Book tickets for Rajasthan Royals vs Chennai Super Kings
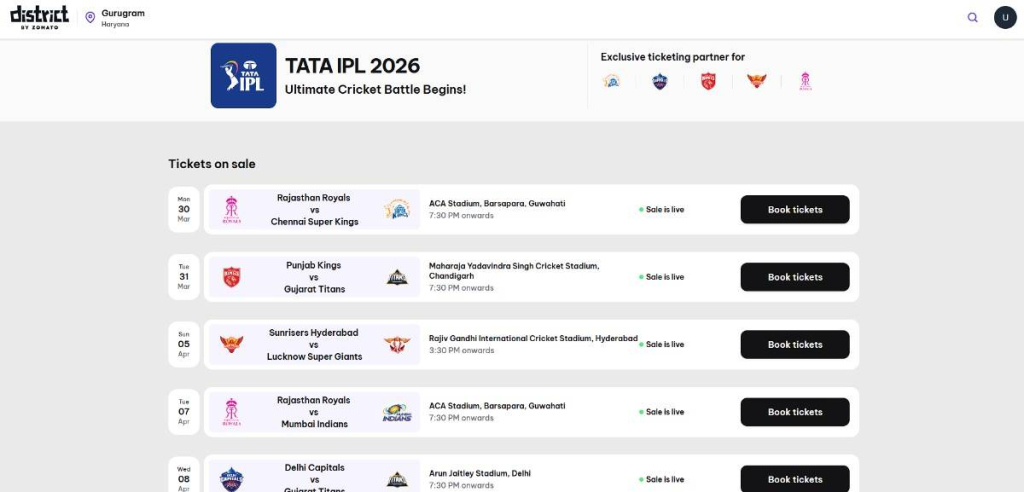The height and width of the screenshot is (492, 1024). [794, 210]
